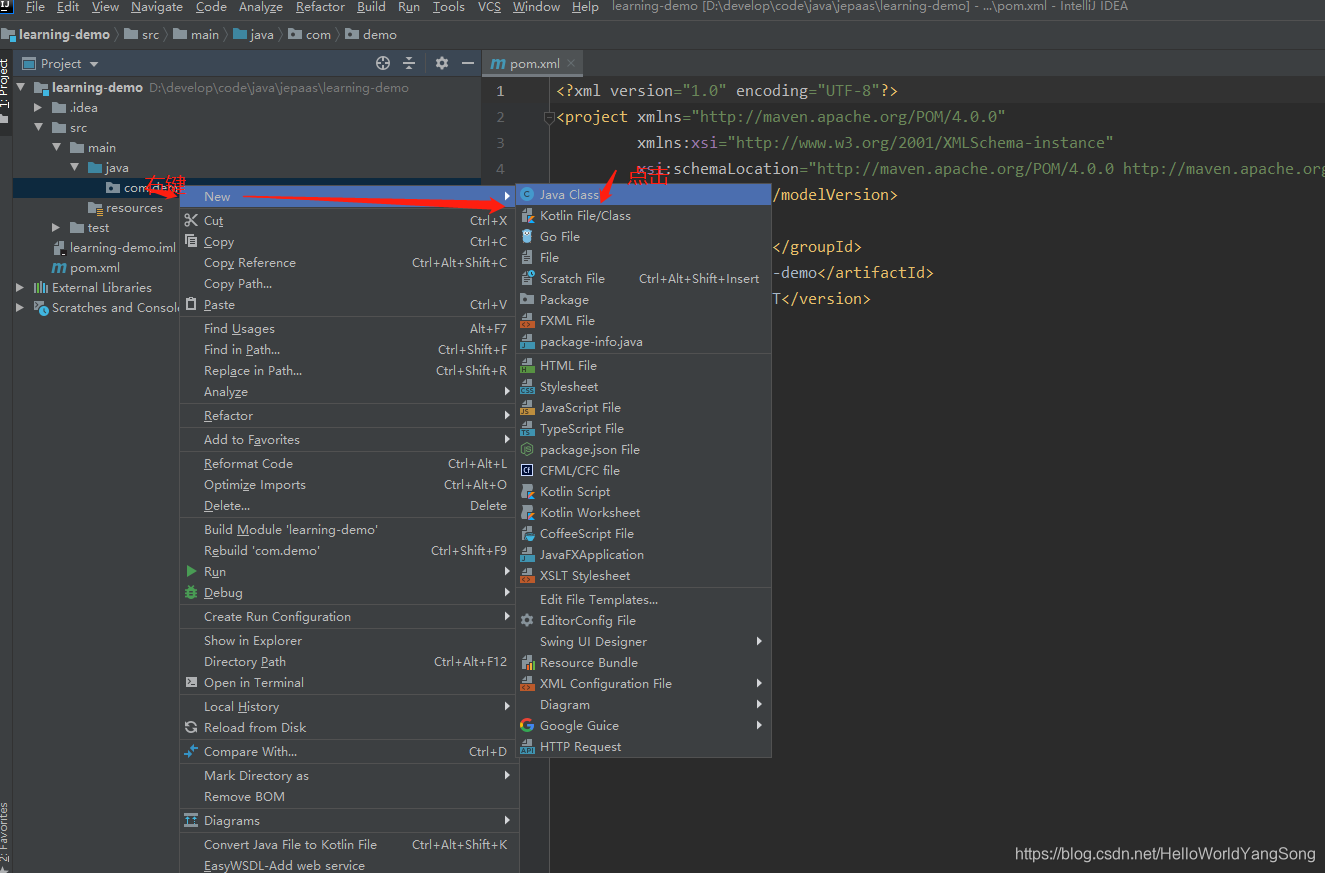Click the Cut scissors icon
Viewport: 1325px width, 873px height.
point(191,220)
